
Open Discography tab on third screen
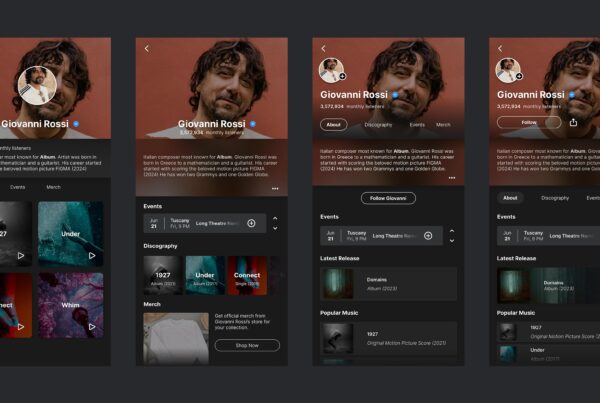[x=378, y=125]
